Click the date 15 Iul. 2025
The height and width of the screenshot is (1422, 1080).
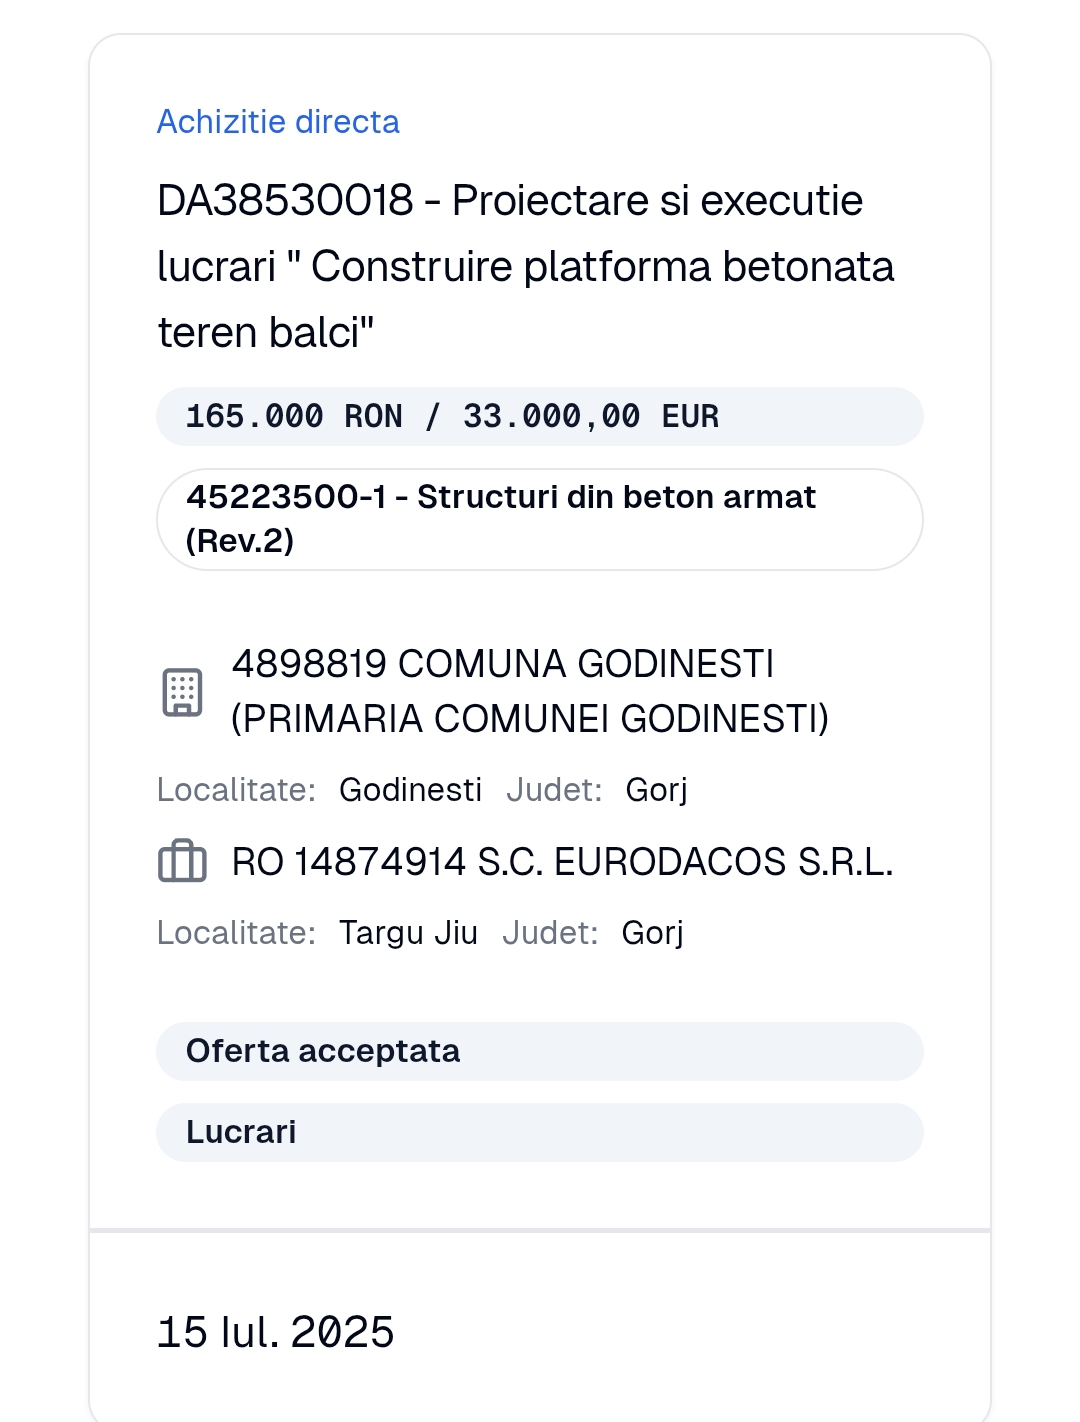click(x=276, y=1332)
